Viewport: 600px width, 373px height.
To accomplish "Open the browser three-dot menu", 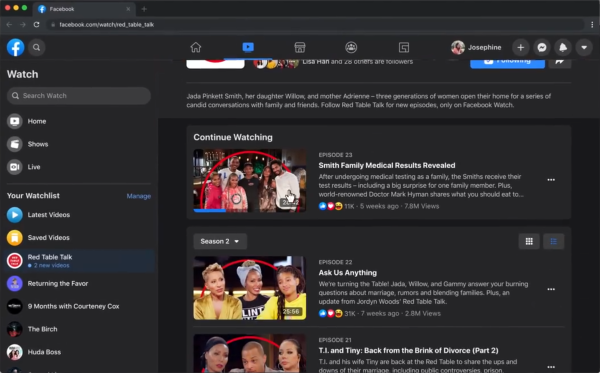I will point(592,24).
